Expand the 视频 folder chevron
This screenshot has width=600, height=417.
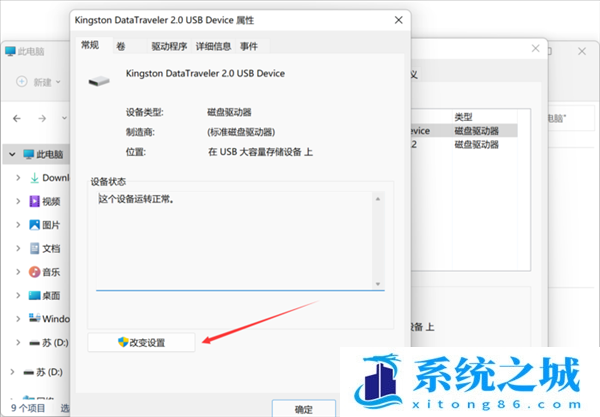18,201
